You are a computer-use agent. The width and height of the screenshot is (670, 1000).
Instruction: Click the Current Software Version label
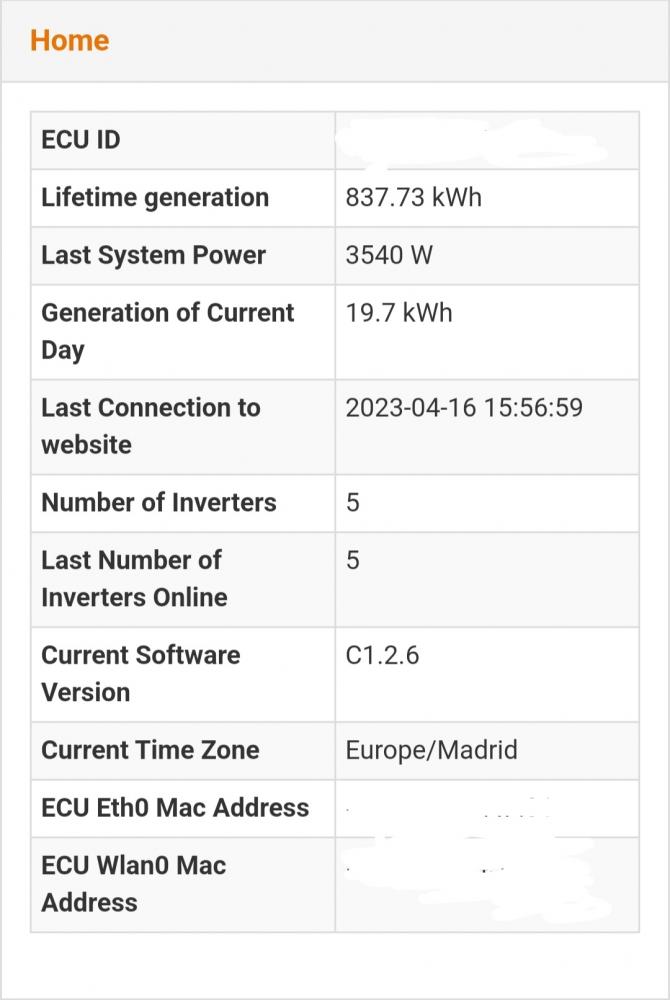(141, 673)
